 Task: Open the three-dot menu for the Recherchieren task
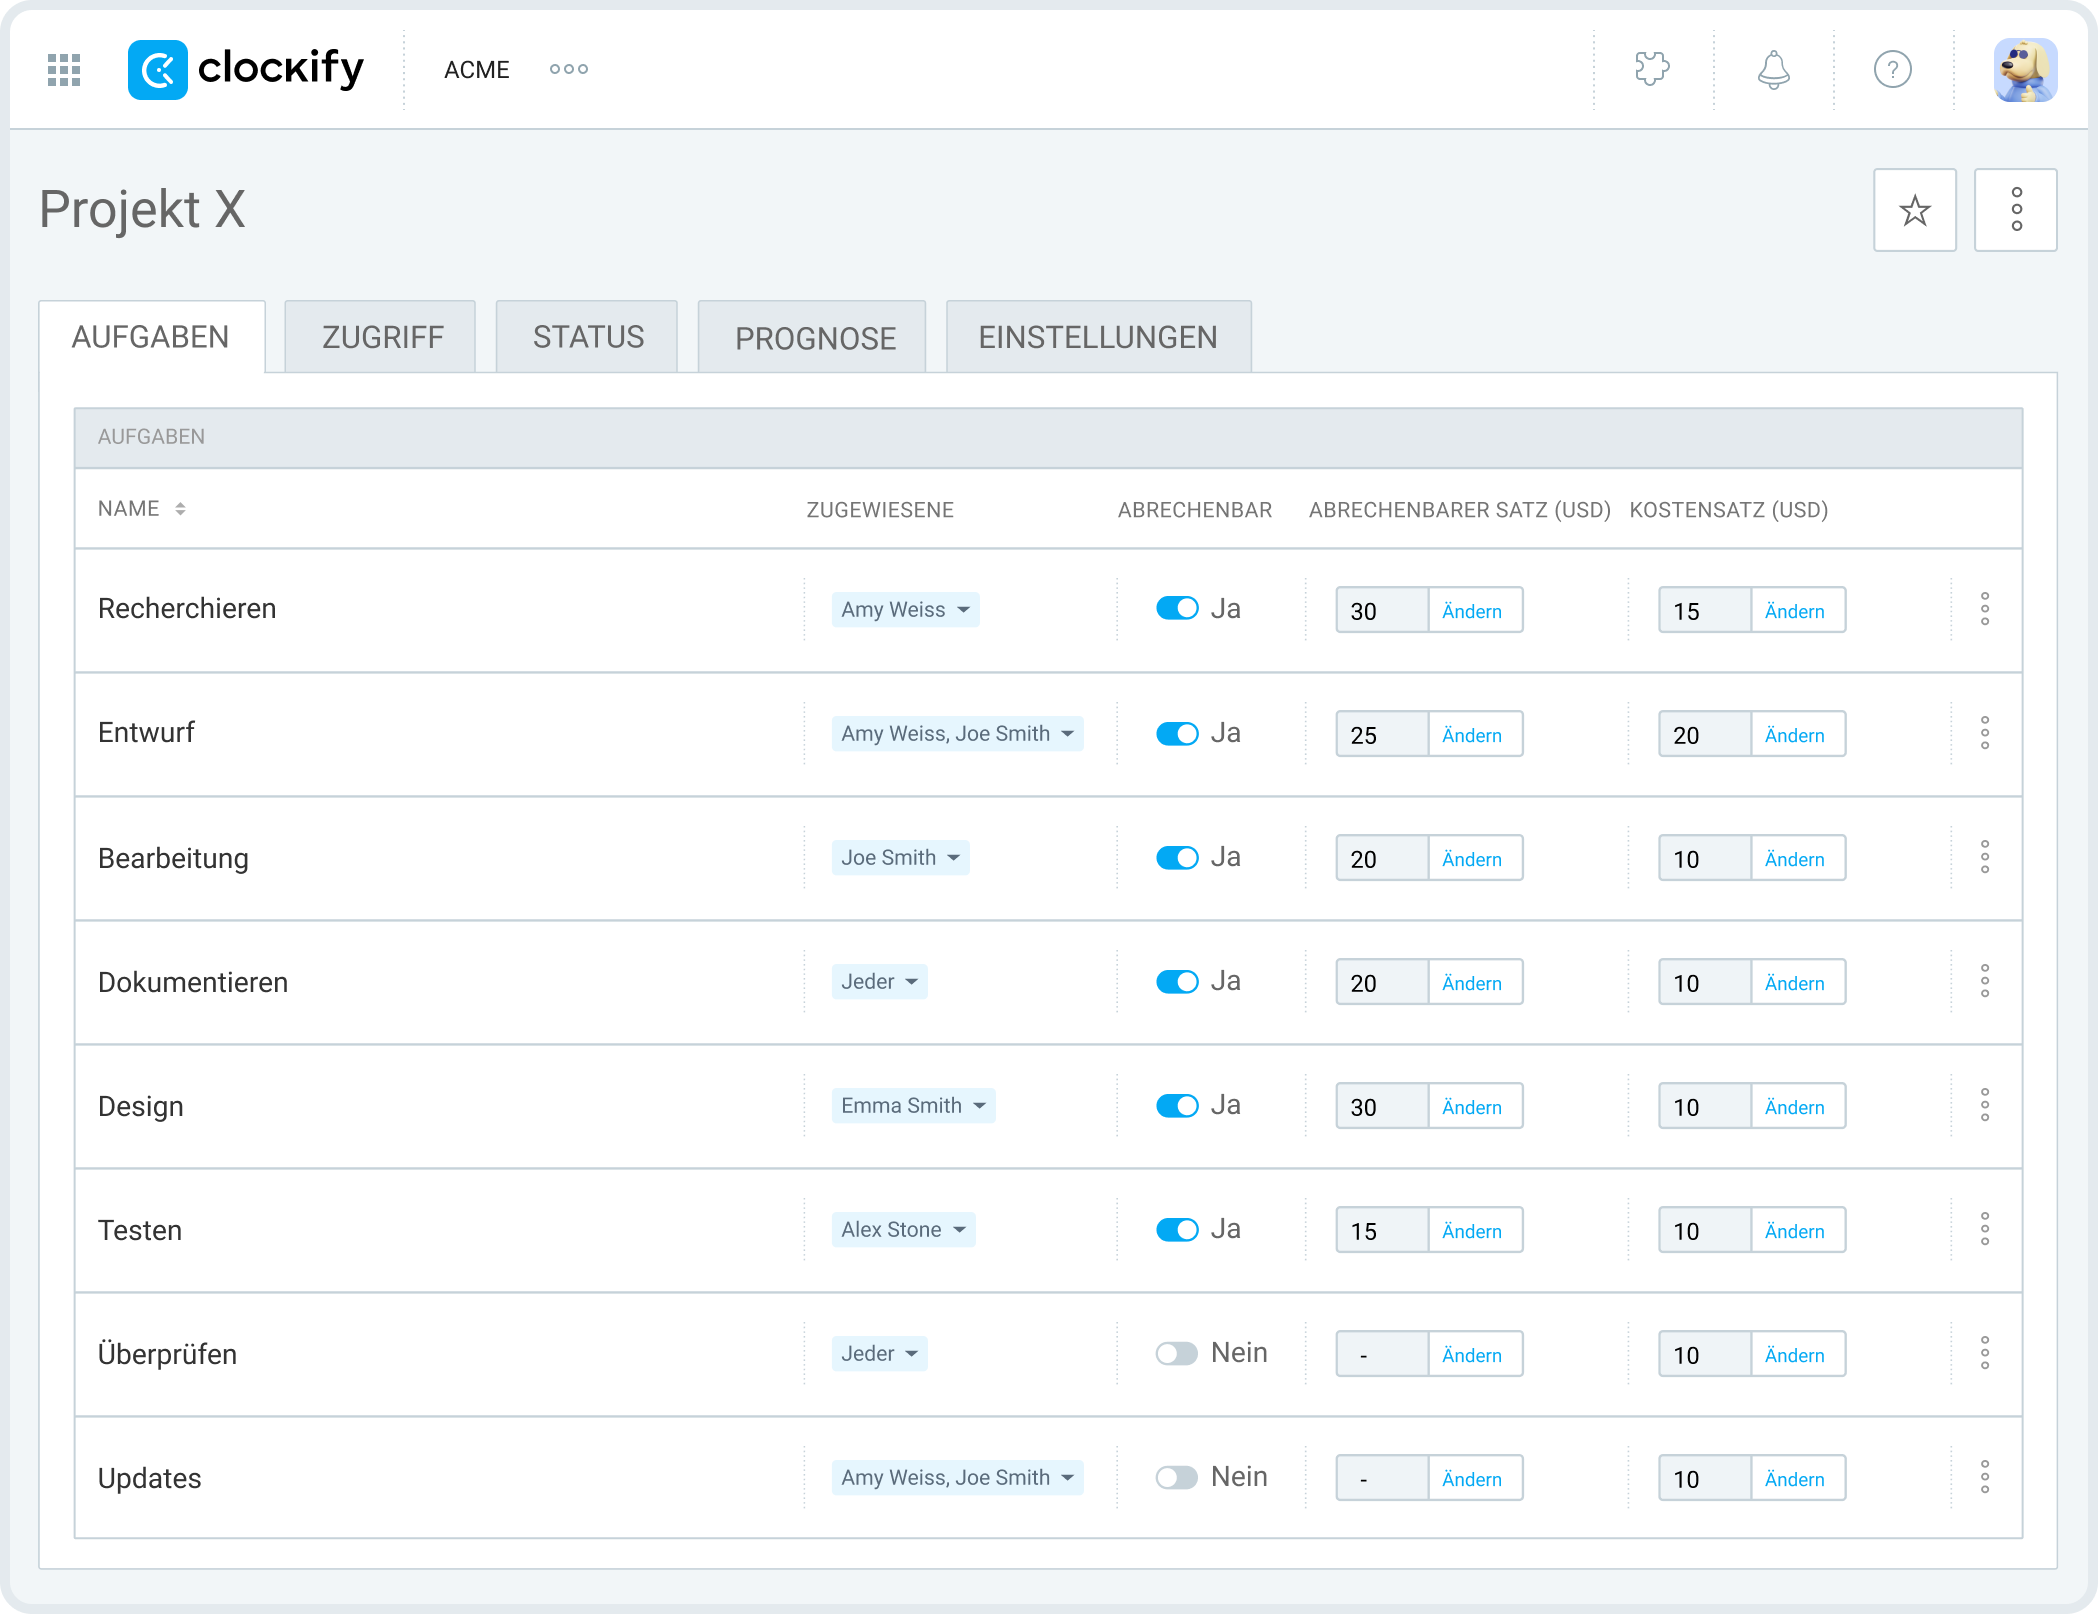1984,609
